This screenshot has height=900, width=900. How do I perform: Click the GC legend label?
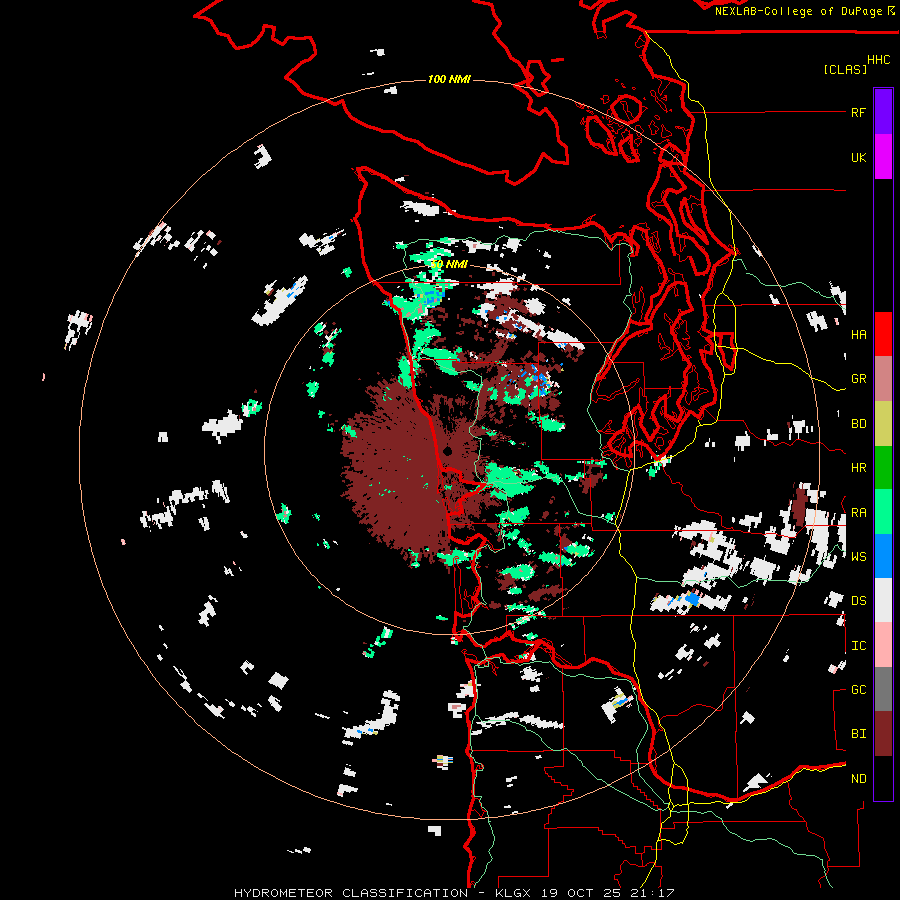(x=858, y=690)
